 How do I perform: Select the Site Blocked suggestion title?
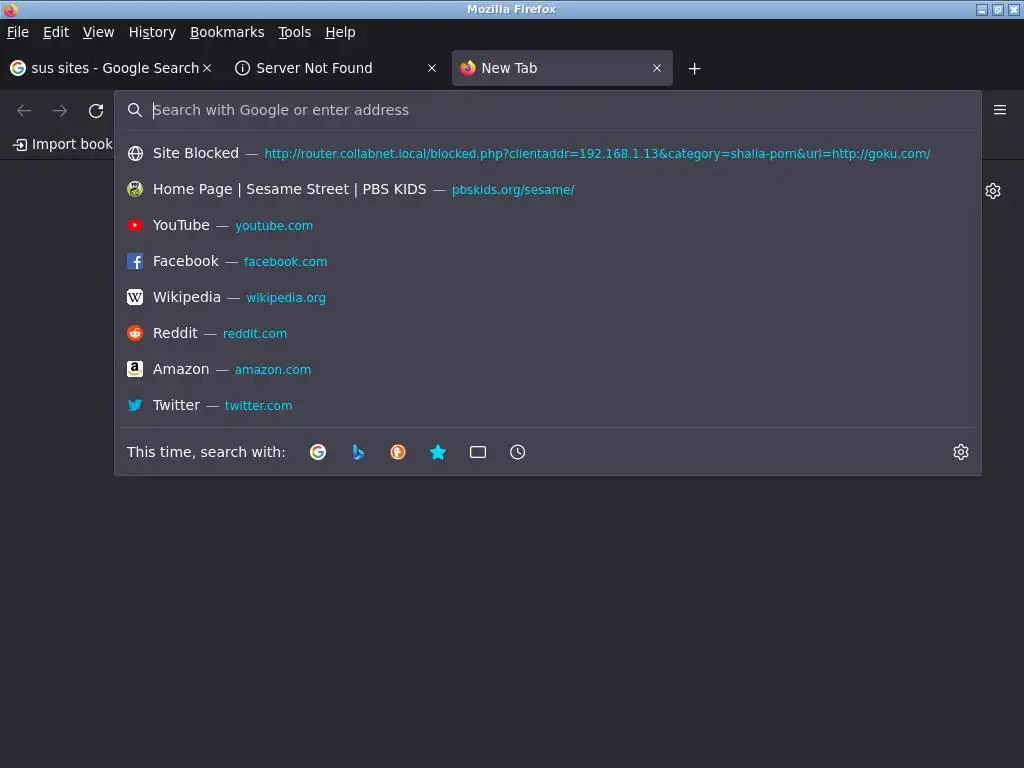coord(195,153)
